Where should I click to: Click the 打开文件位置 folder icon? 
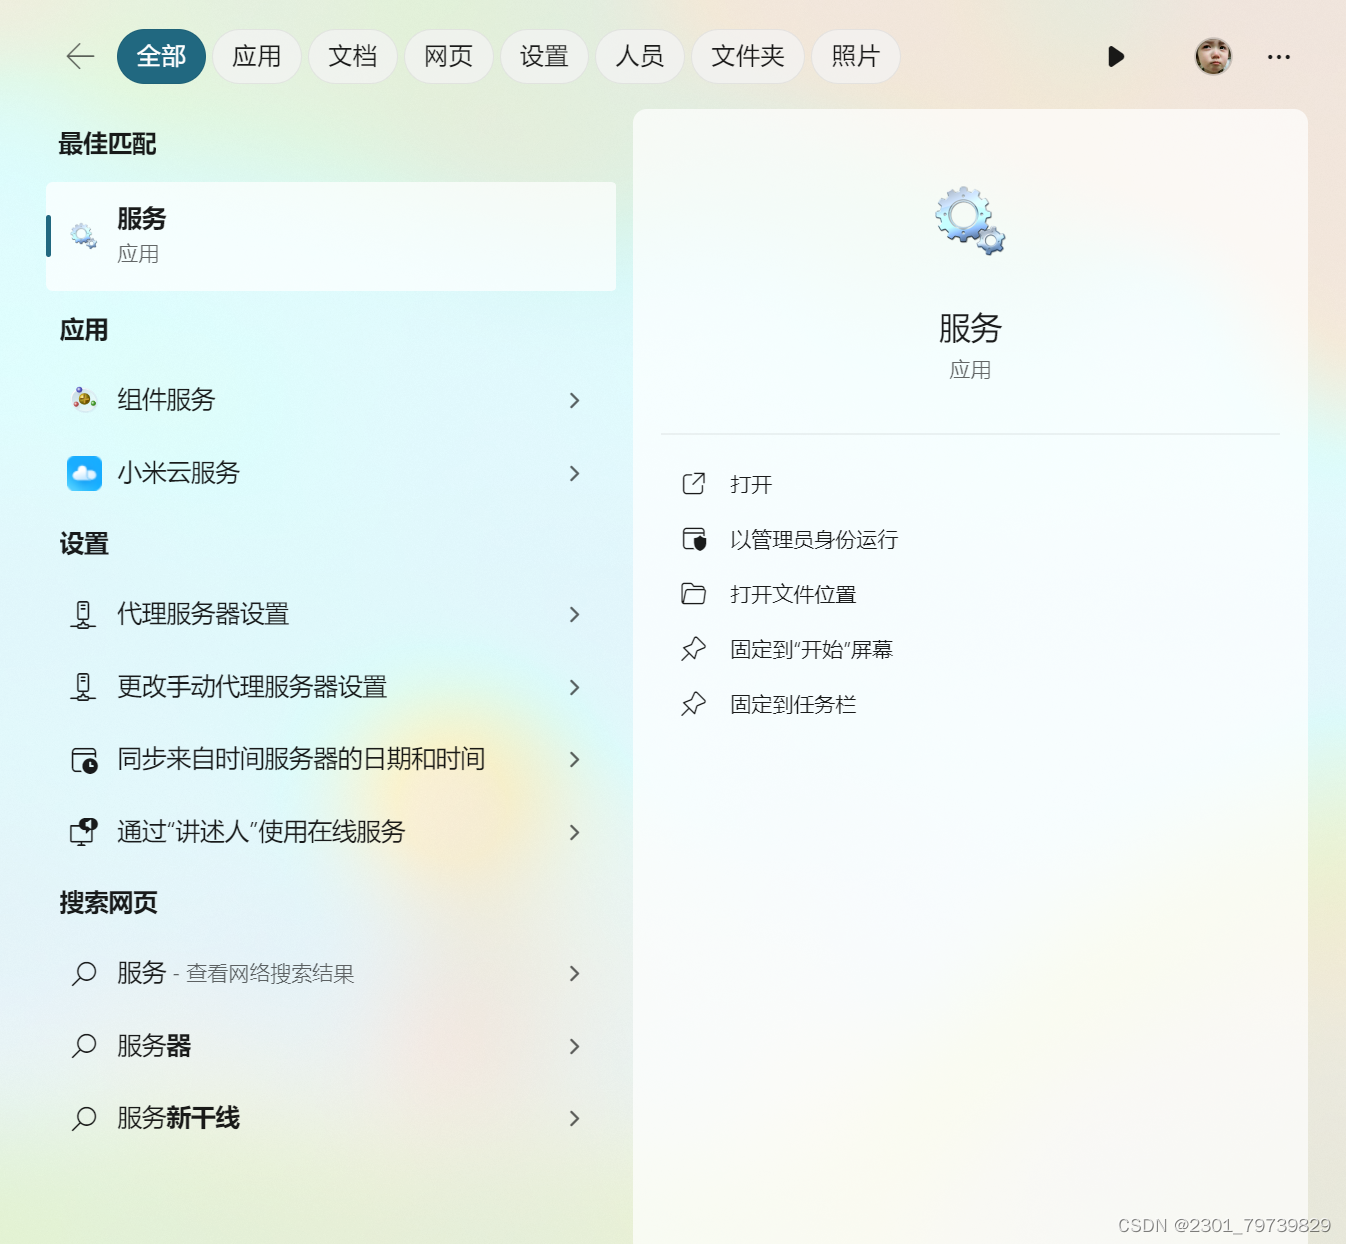click(x=693, y=594)
